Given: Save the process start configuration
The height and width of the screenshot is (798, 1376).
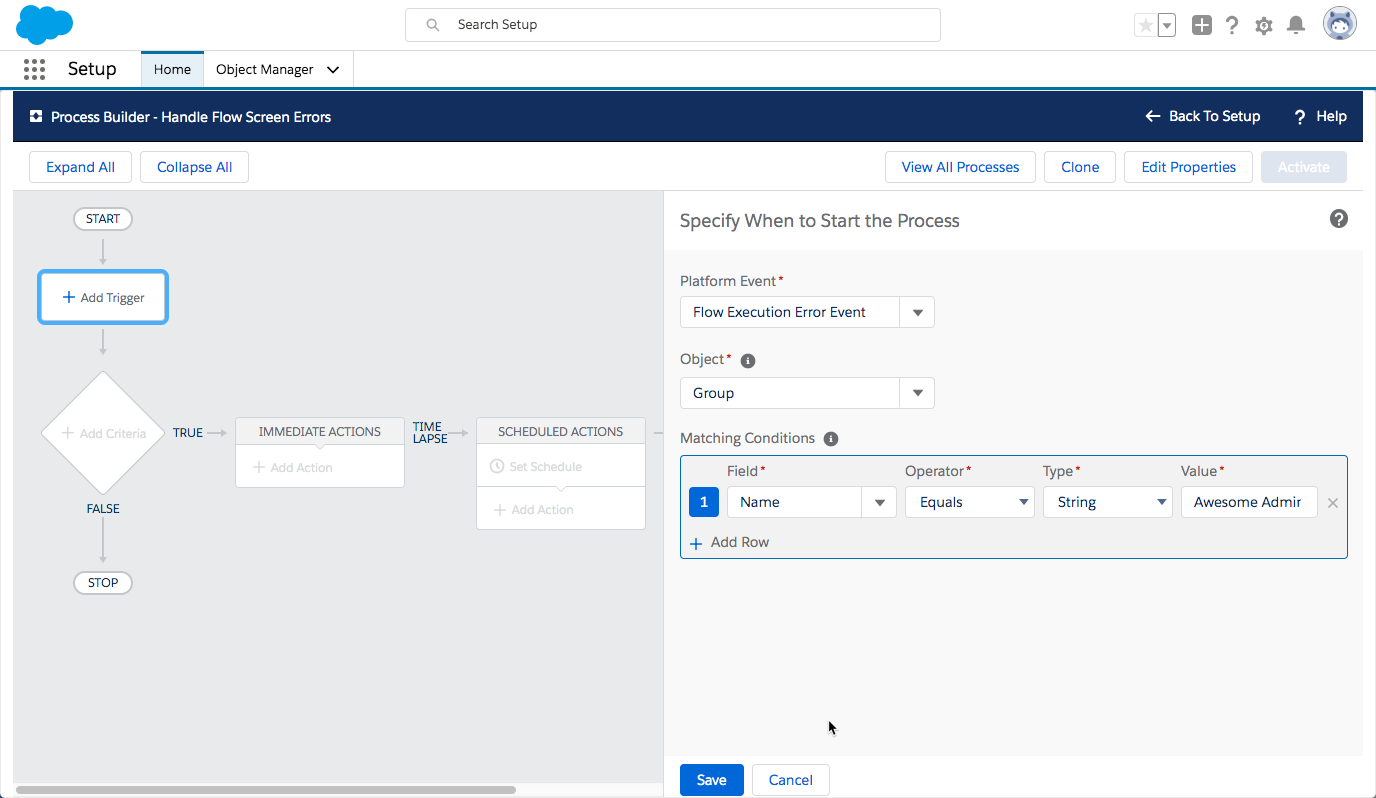Looking at the screenshot, I should point(711,779).
